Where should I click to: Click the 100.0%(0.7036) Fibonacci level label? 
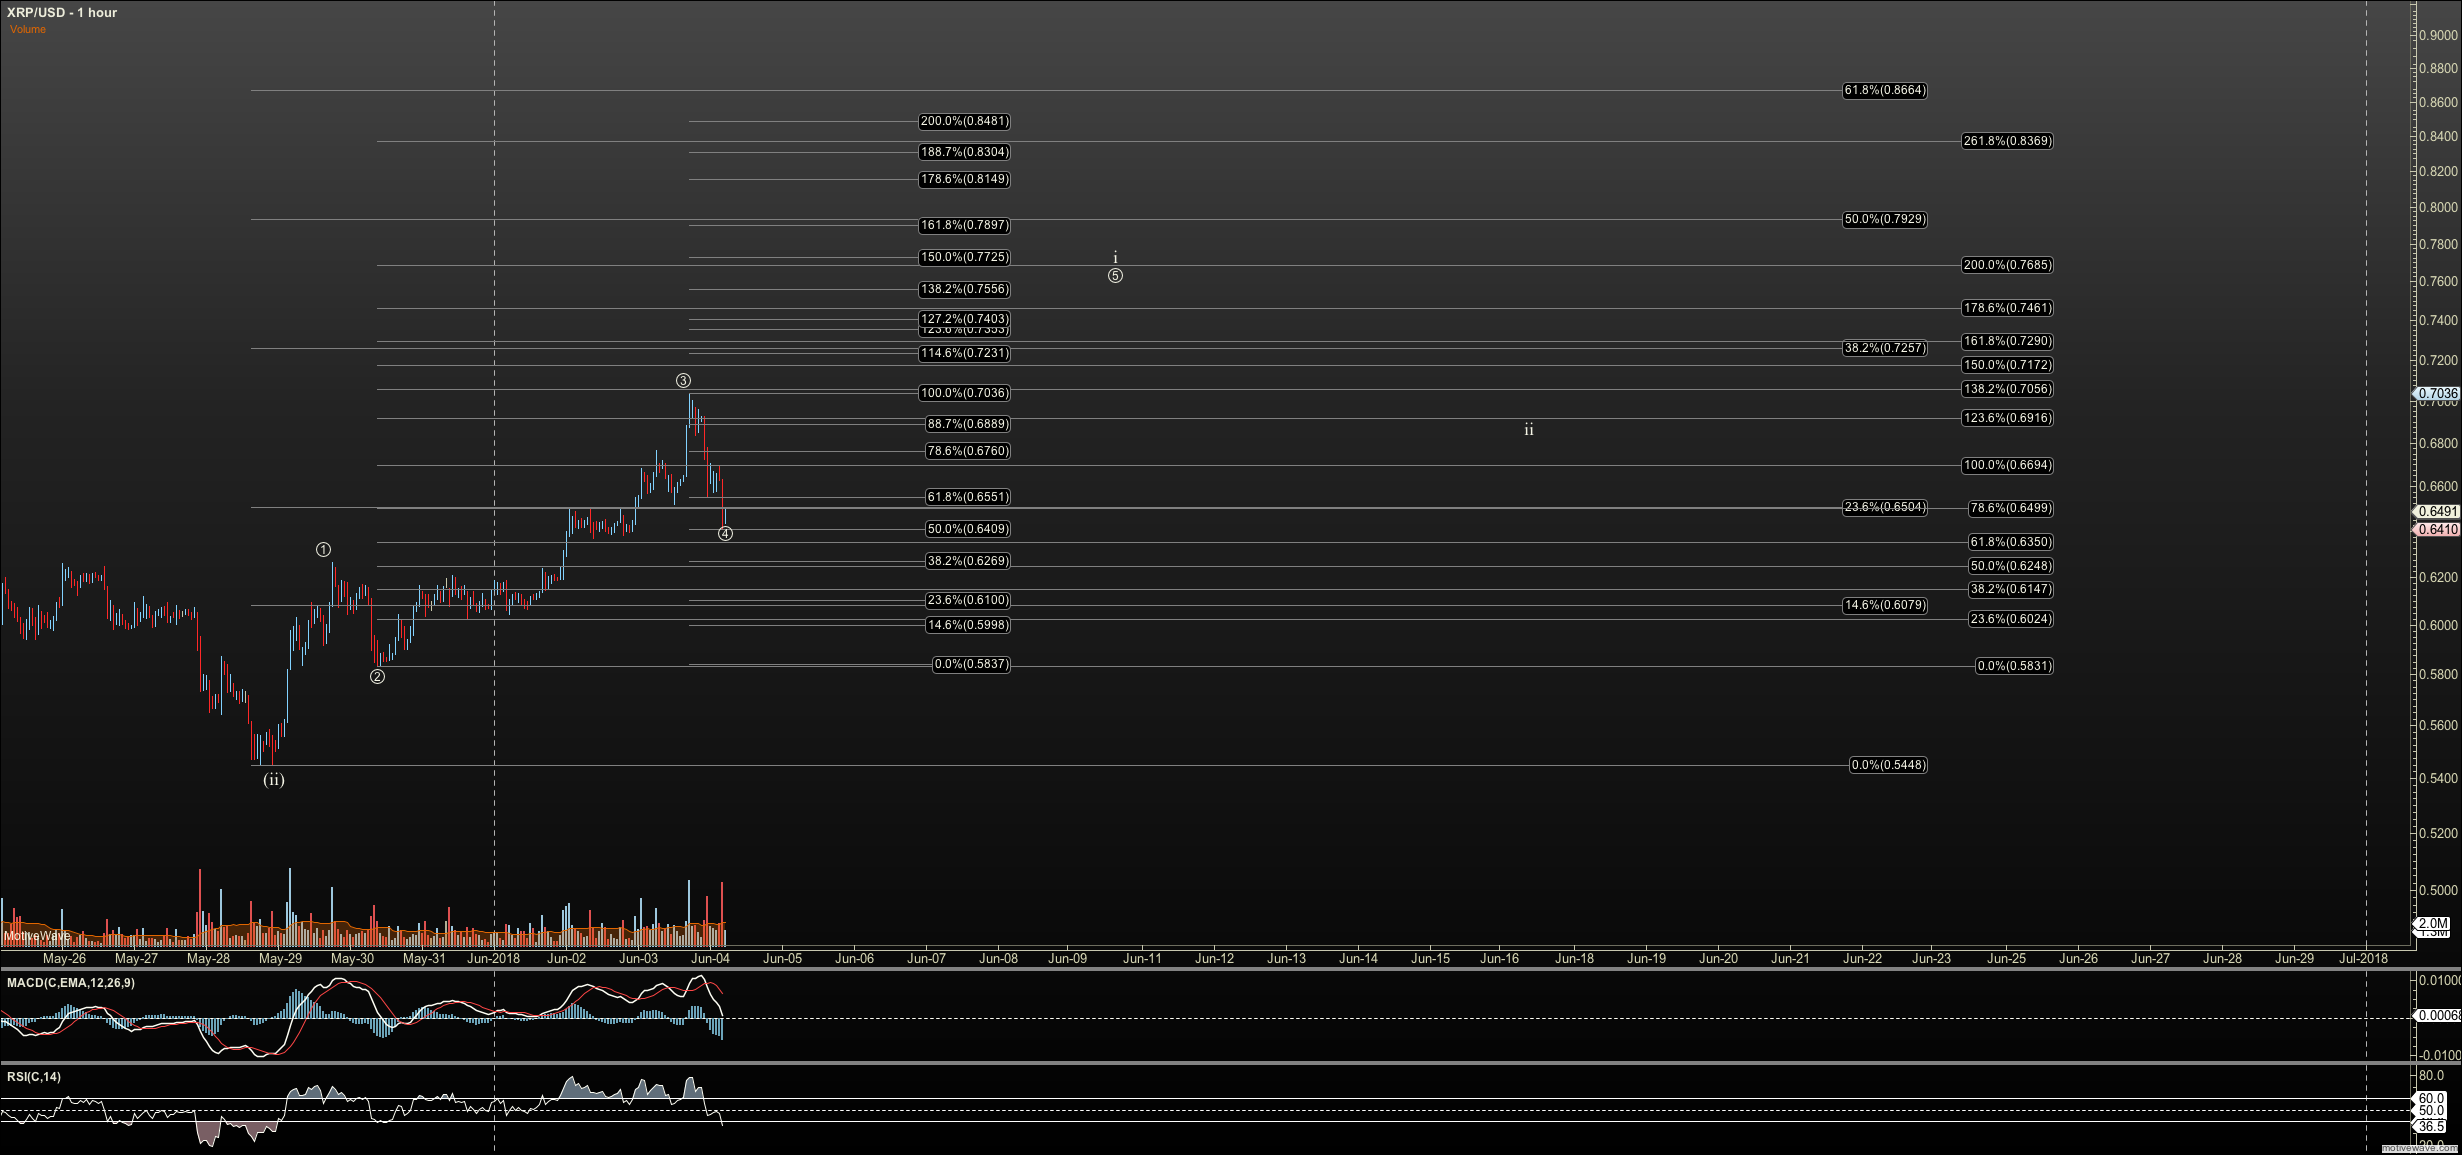pos(964,393)
